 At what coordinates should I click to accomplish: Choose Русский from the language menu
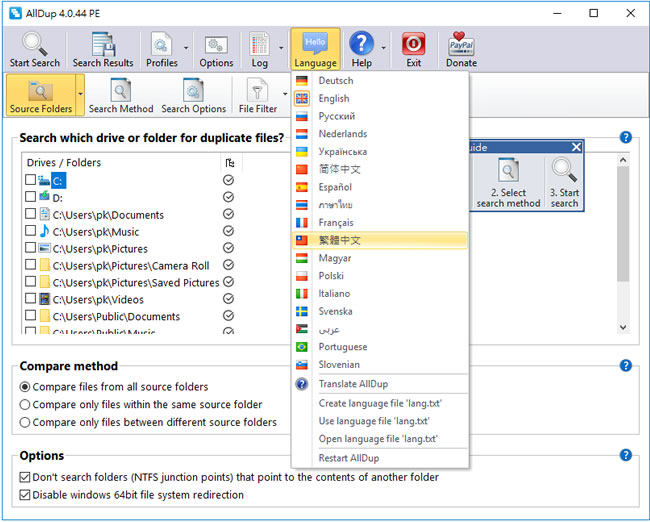click(380, 116)
